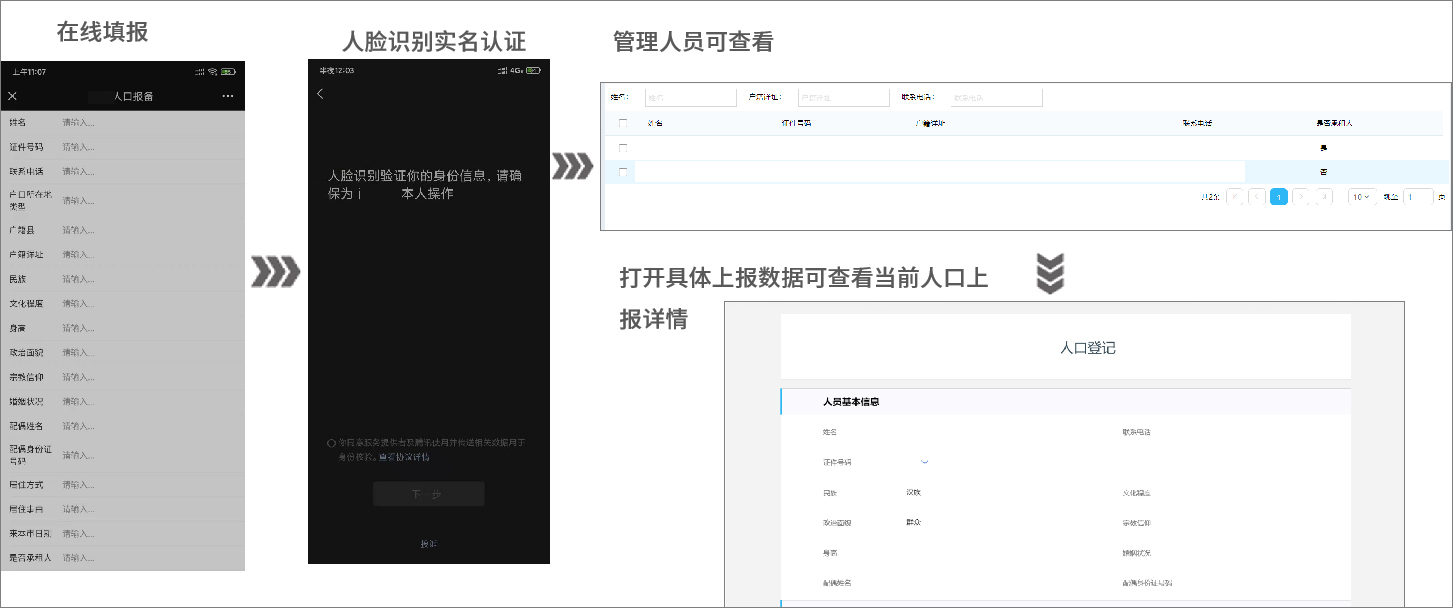Click the jump-to-page number field
This screenshot has height=608, width=1453.
click(x=1418, y=197)
